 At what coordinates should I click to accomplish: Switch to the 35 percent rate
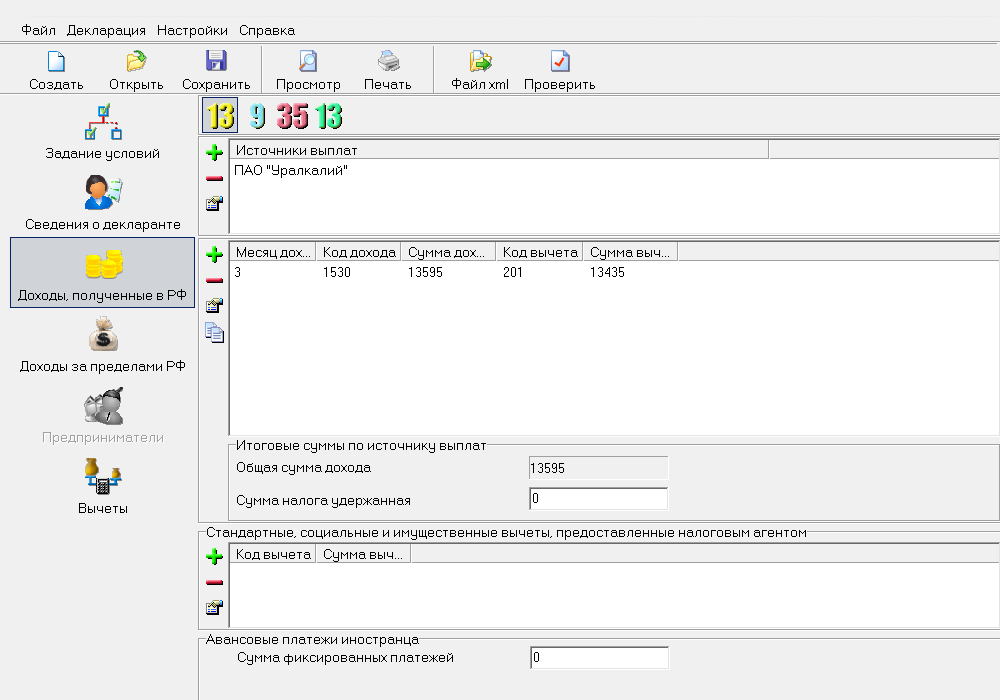coord(293,116)
